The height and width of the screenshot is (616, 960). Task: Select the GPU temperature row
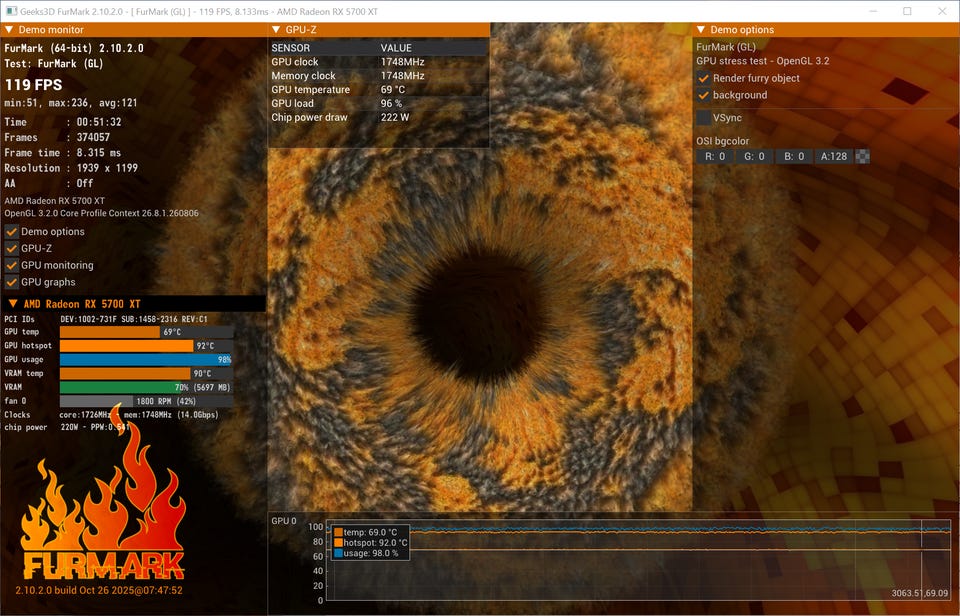click(x=378, y=89)
